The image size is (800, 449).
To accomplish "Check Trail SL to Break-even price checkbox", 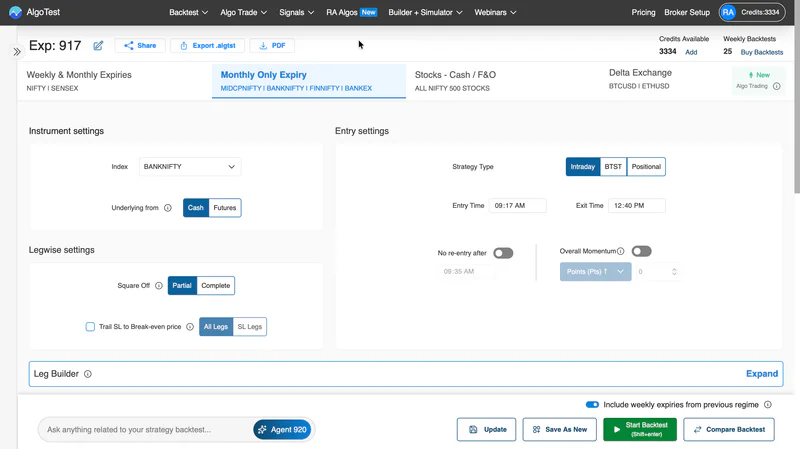I will pyautogui.click(x=90, y=327).
